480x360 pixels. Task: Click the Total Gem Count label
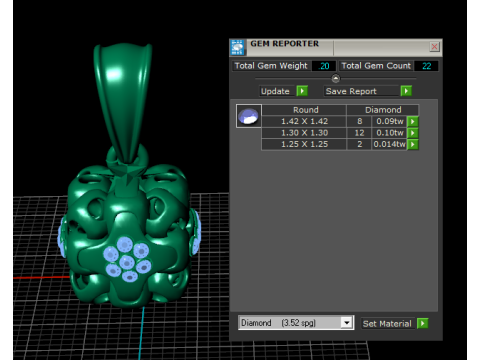[x=376, y=66]
